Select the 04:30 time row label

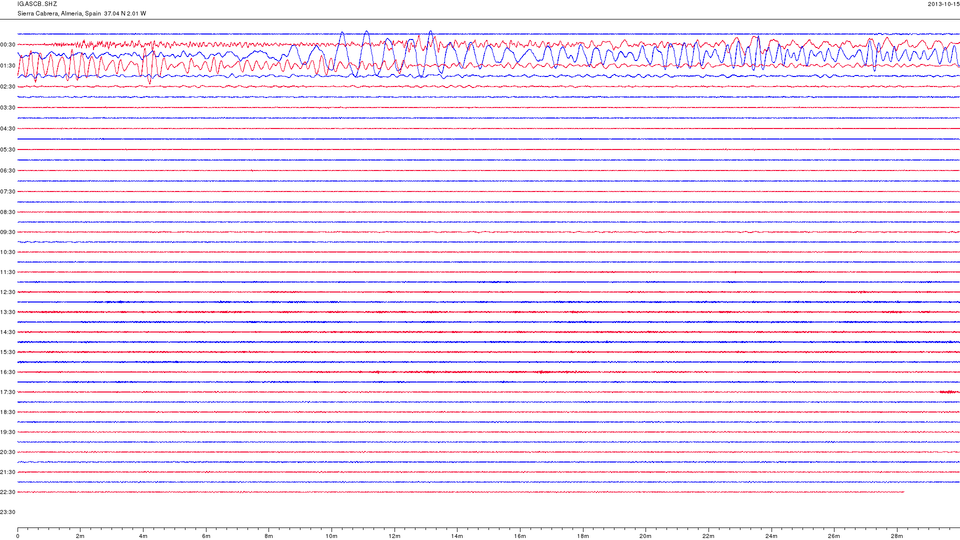click(x=7, y=129)
